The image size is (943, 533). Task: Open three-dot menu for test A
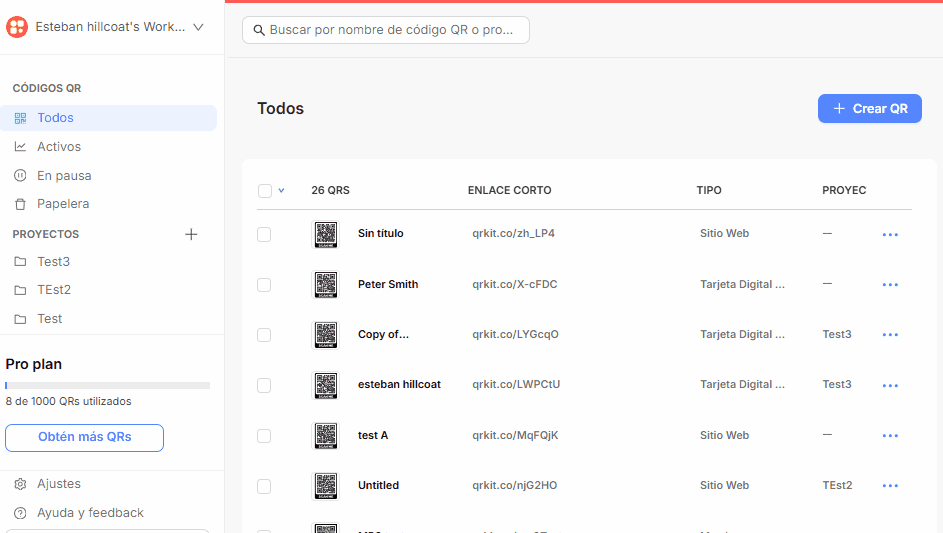click(890, 436)
